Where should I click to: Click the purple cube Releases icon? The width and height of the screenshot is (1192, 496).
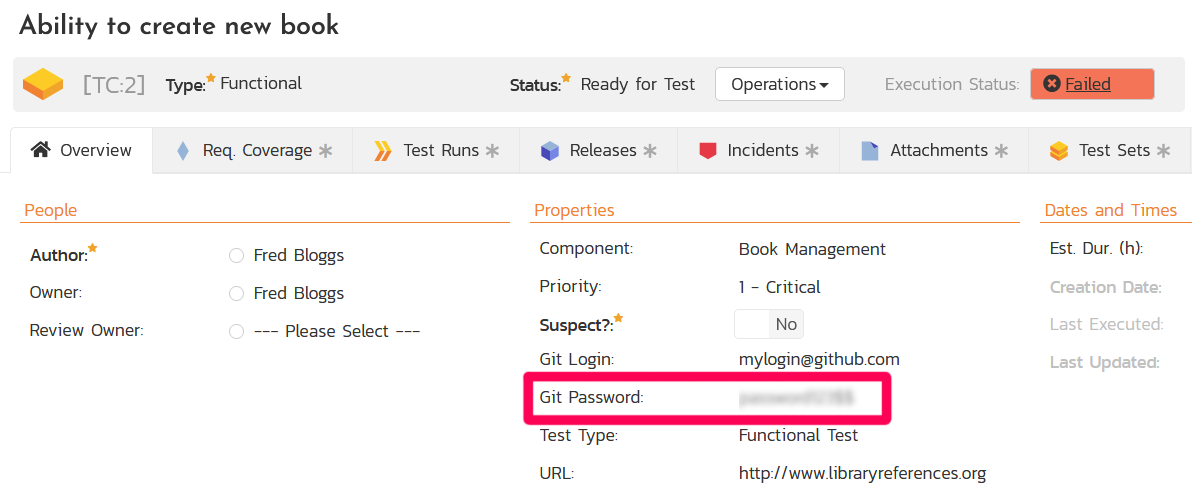[x=549, y=151]
